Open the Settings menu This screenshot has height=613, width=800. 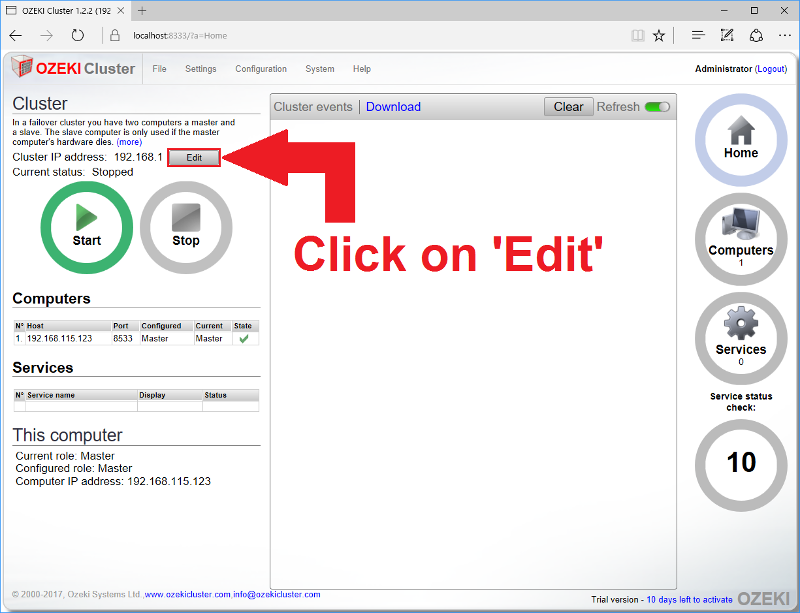tap(201, 69)
